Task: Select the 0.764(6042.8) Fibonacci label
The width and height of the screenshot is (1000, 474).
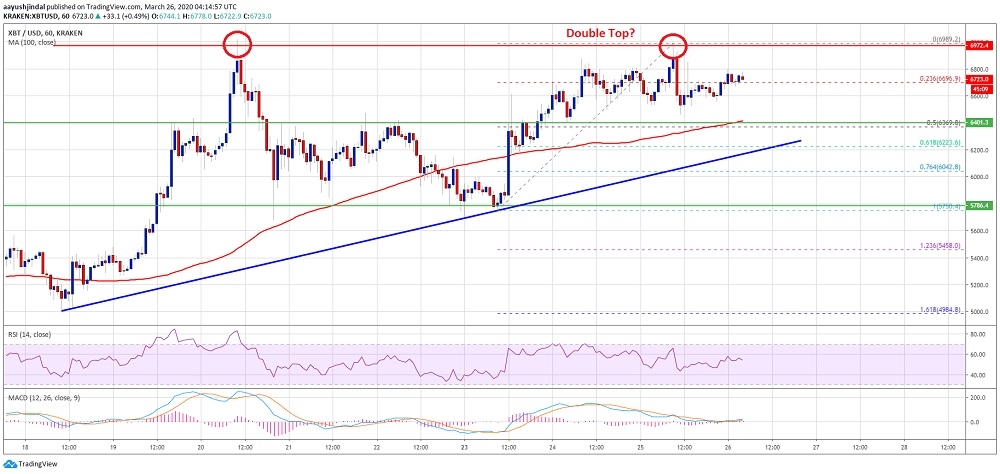Action: [x=940, y=167]
